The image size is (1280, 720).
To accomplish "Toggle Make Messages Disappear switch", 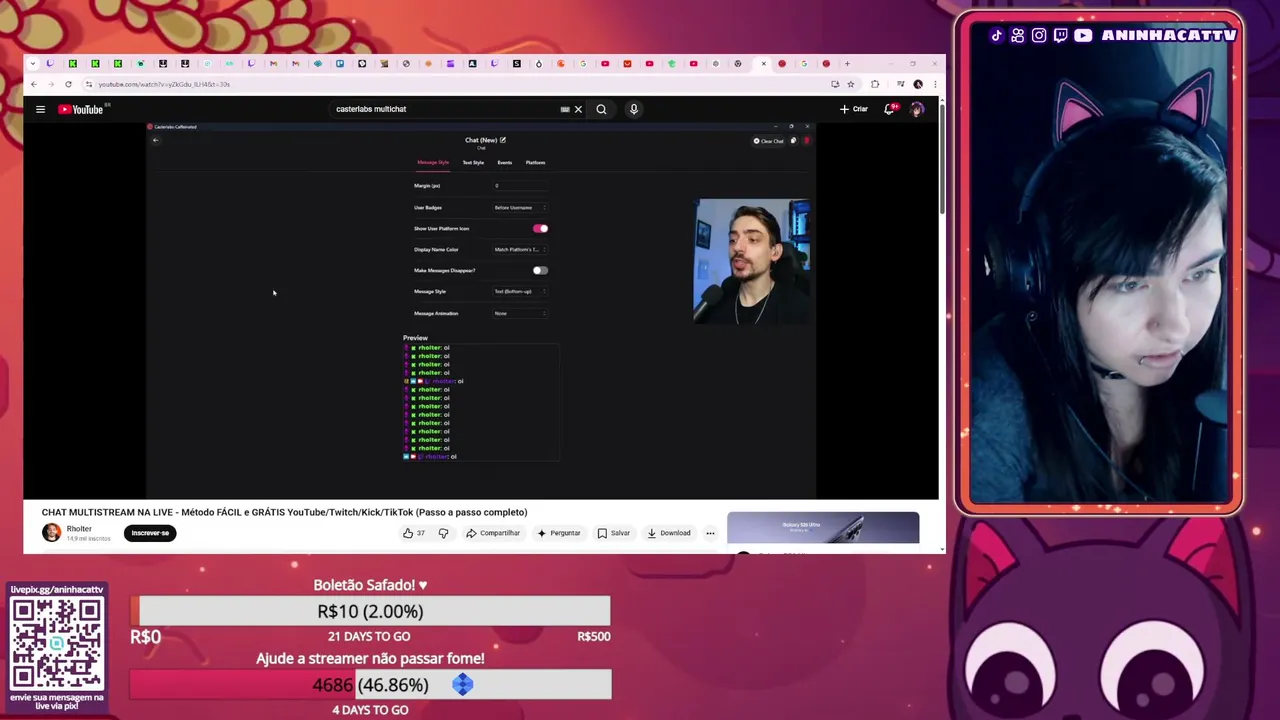I will (540, 270).
